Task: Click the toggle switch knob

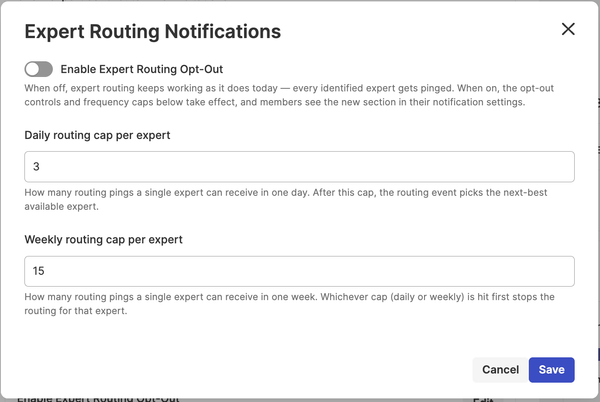Action: (33, 69)
